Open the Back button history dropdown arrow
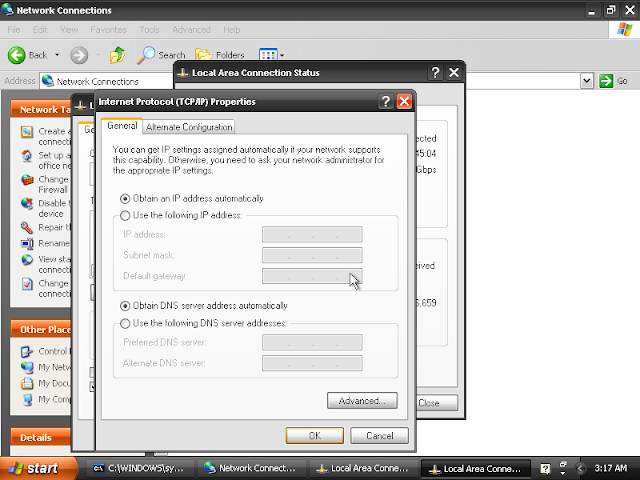This screenshot has width=640, height=480. (x=57, y=55)
